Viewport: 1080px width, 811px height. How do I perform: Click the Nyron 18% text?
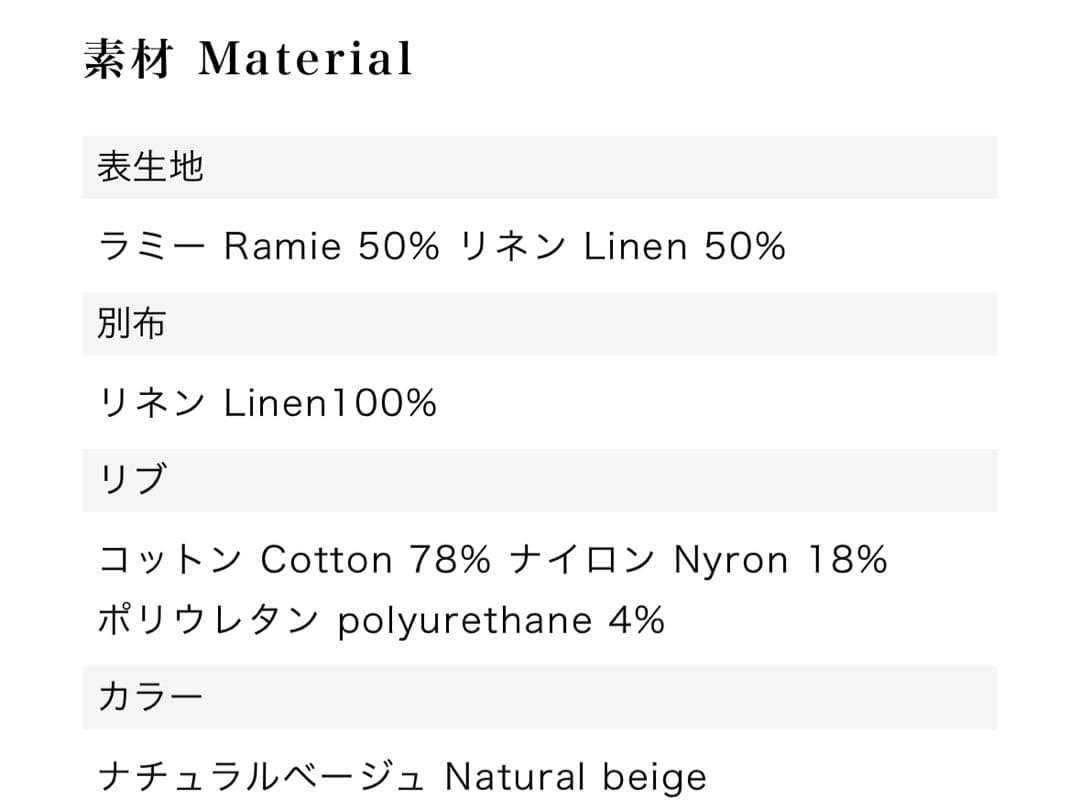click(780, 559)
